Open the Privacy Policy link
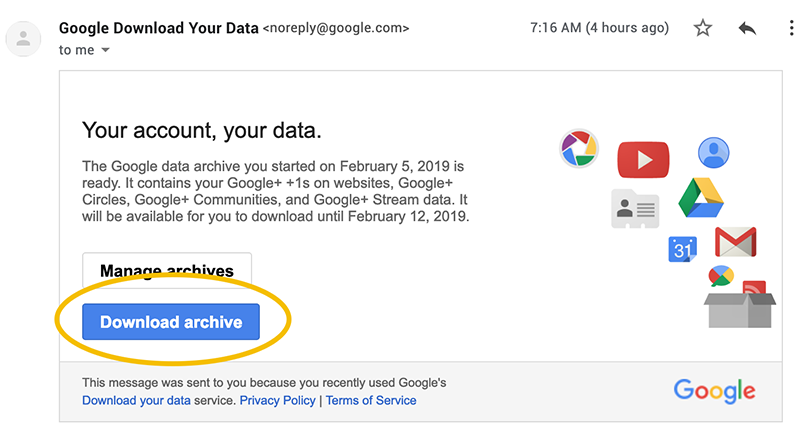This screenshot has height=439, width=804. pyautogui.click(x=278, y=400)
